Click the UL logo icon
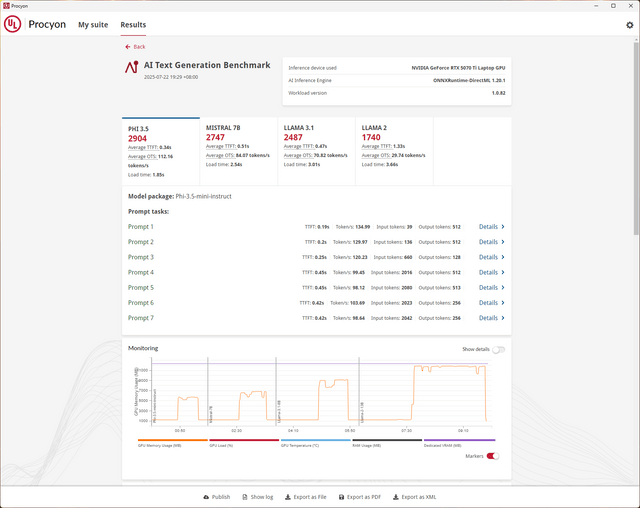 tap(12, 24)
